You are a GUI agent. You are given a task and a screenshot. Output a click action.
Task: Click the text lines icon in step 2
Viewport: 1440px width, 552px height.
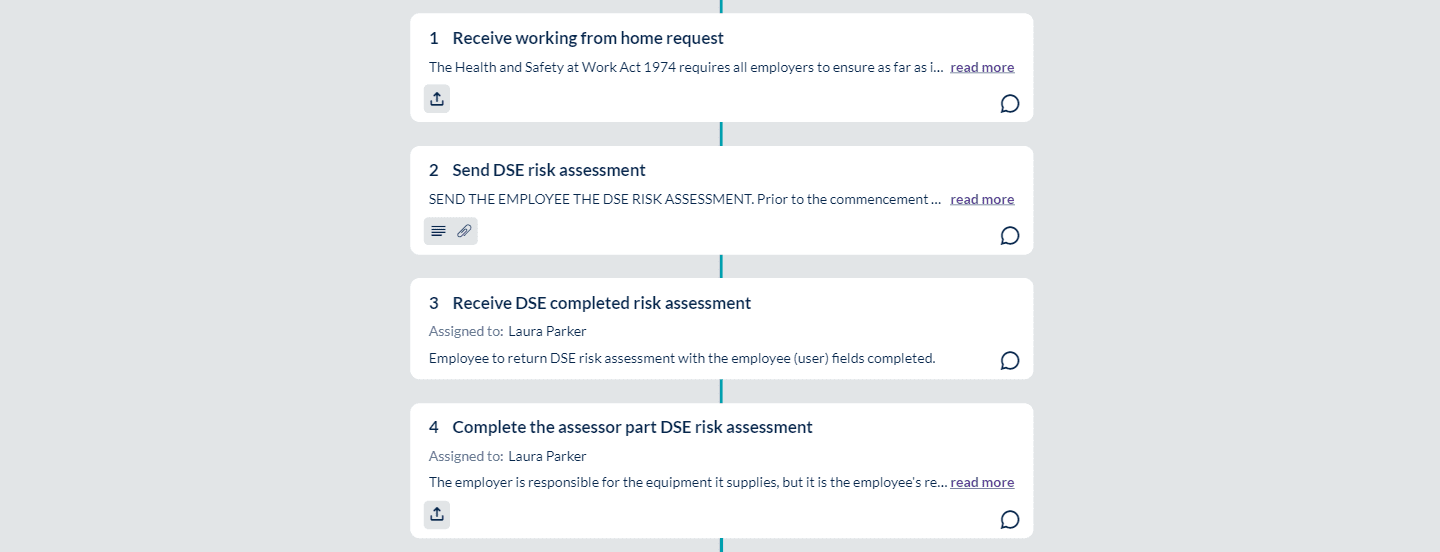438,231
